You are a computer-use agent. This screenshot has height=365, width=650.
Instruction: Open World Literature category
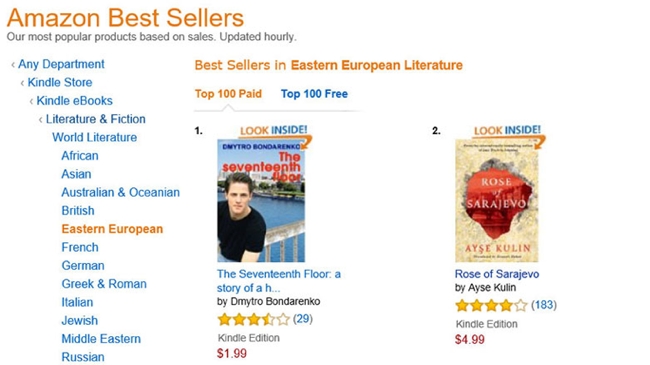95,137
